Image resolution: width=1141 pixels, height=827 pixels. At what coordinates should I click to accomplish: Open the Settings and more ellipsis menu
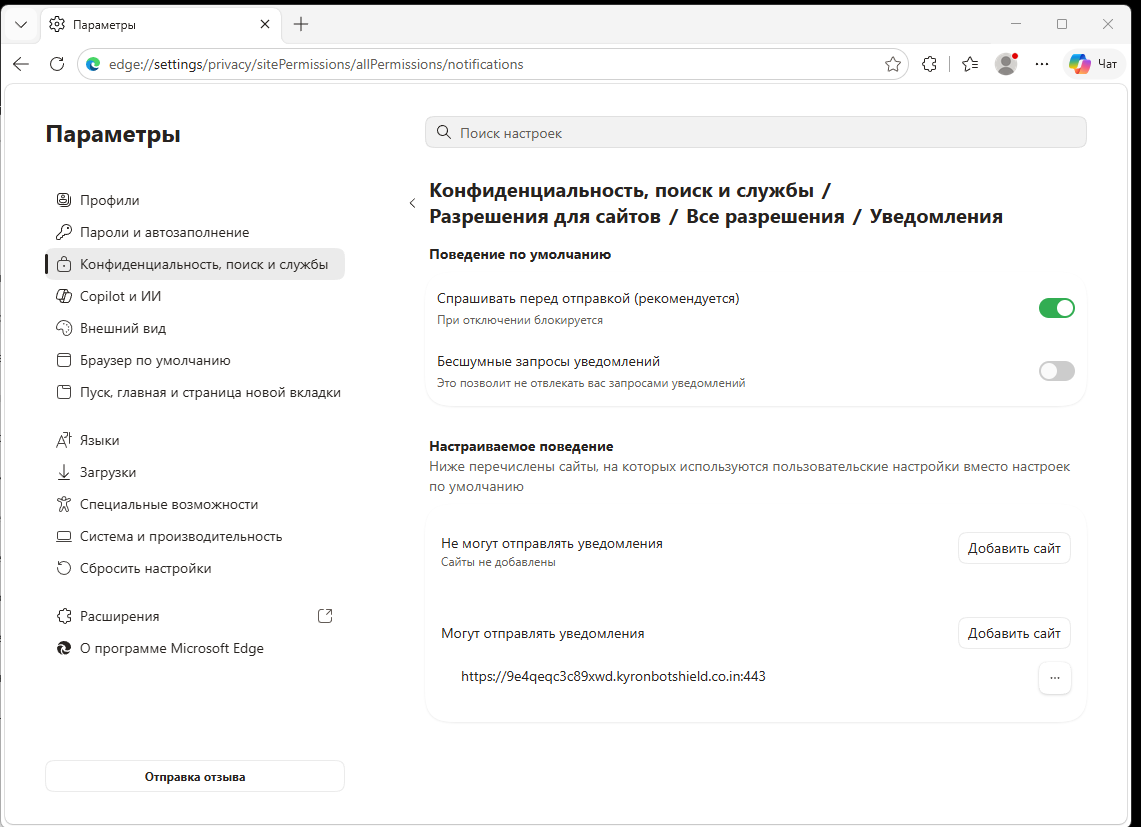point(1042,64)
